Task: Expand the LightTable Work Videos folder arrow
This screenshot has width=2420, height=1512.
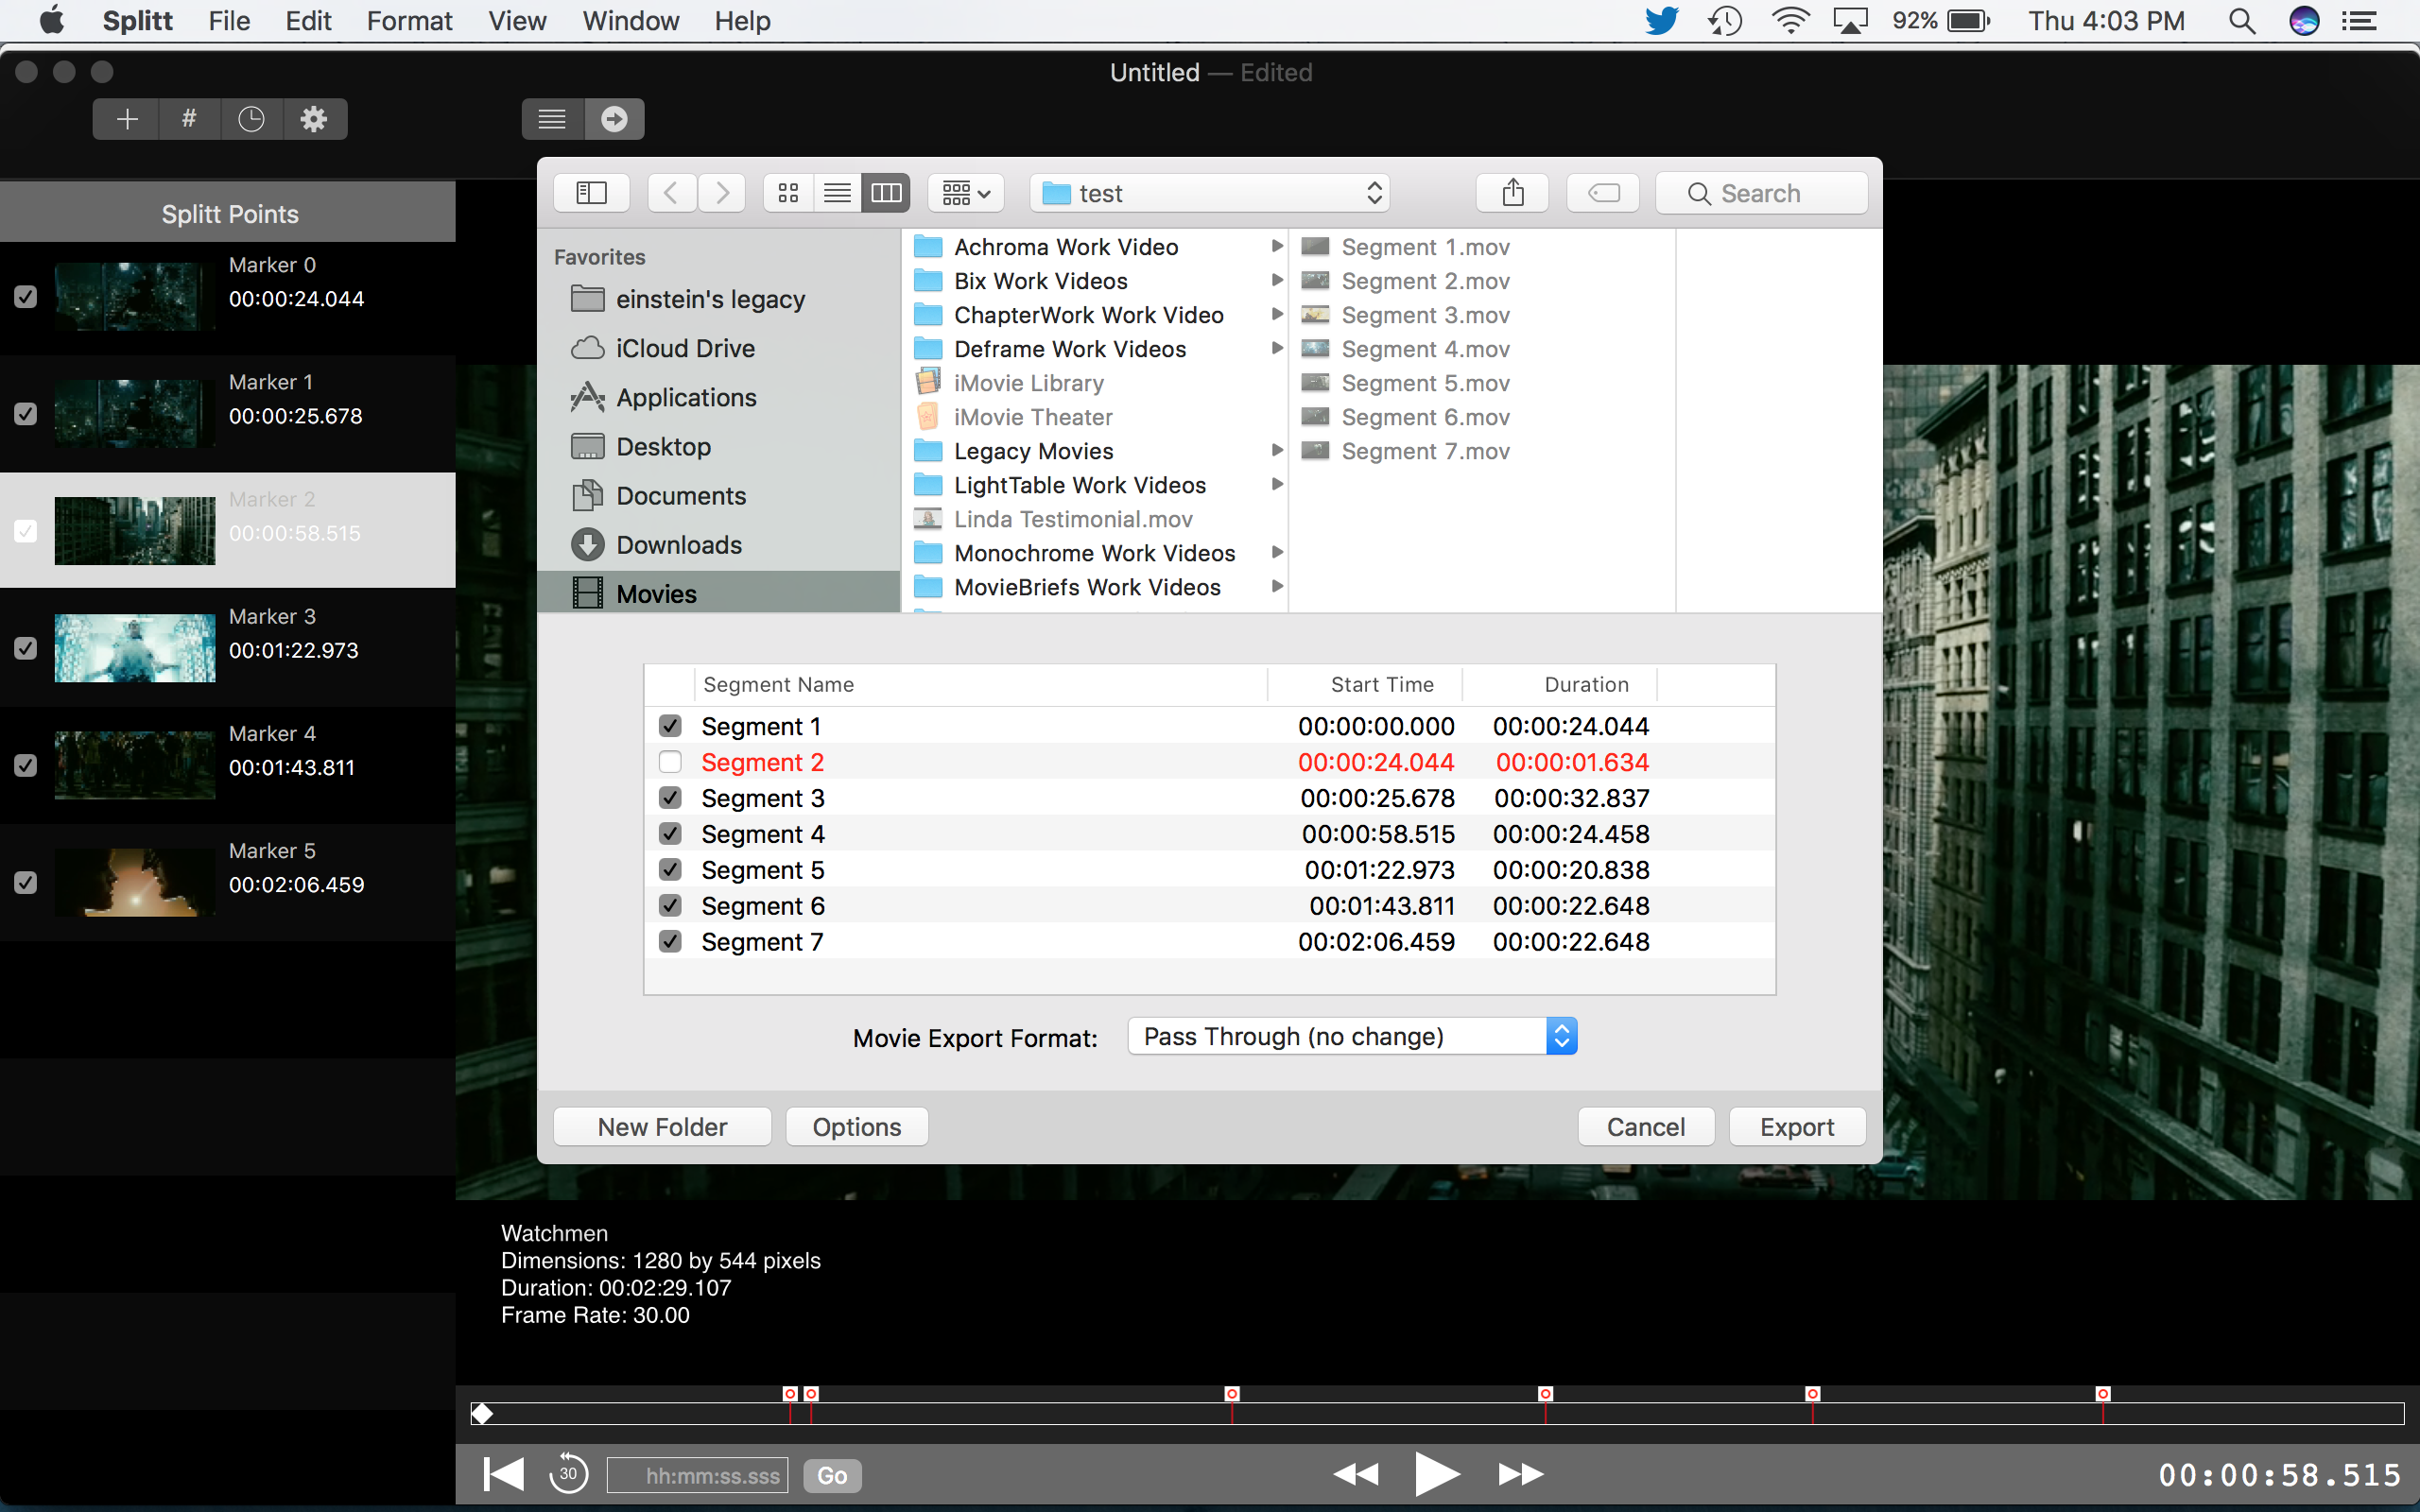Action: pyautogui.click(x=1276, y=484)
